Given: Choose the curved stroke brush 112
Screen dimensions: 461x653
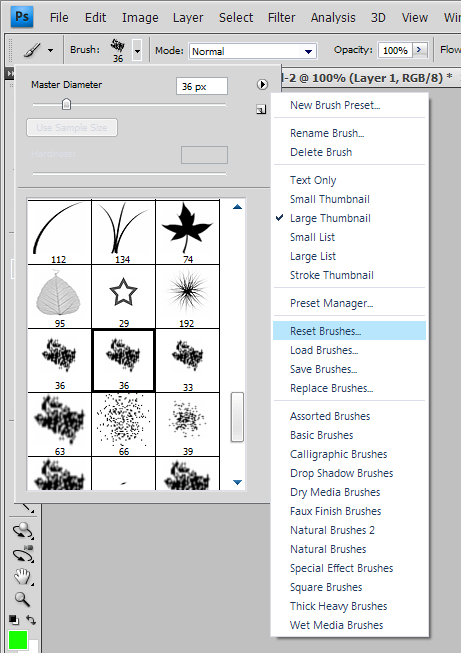Looking at the screenshot, I should point(59,232).
